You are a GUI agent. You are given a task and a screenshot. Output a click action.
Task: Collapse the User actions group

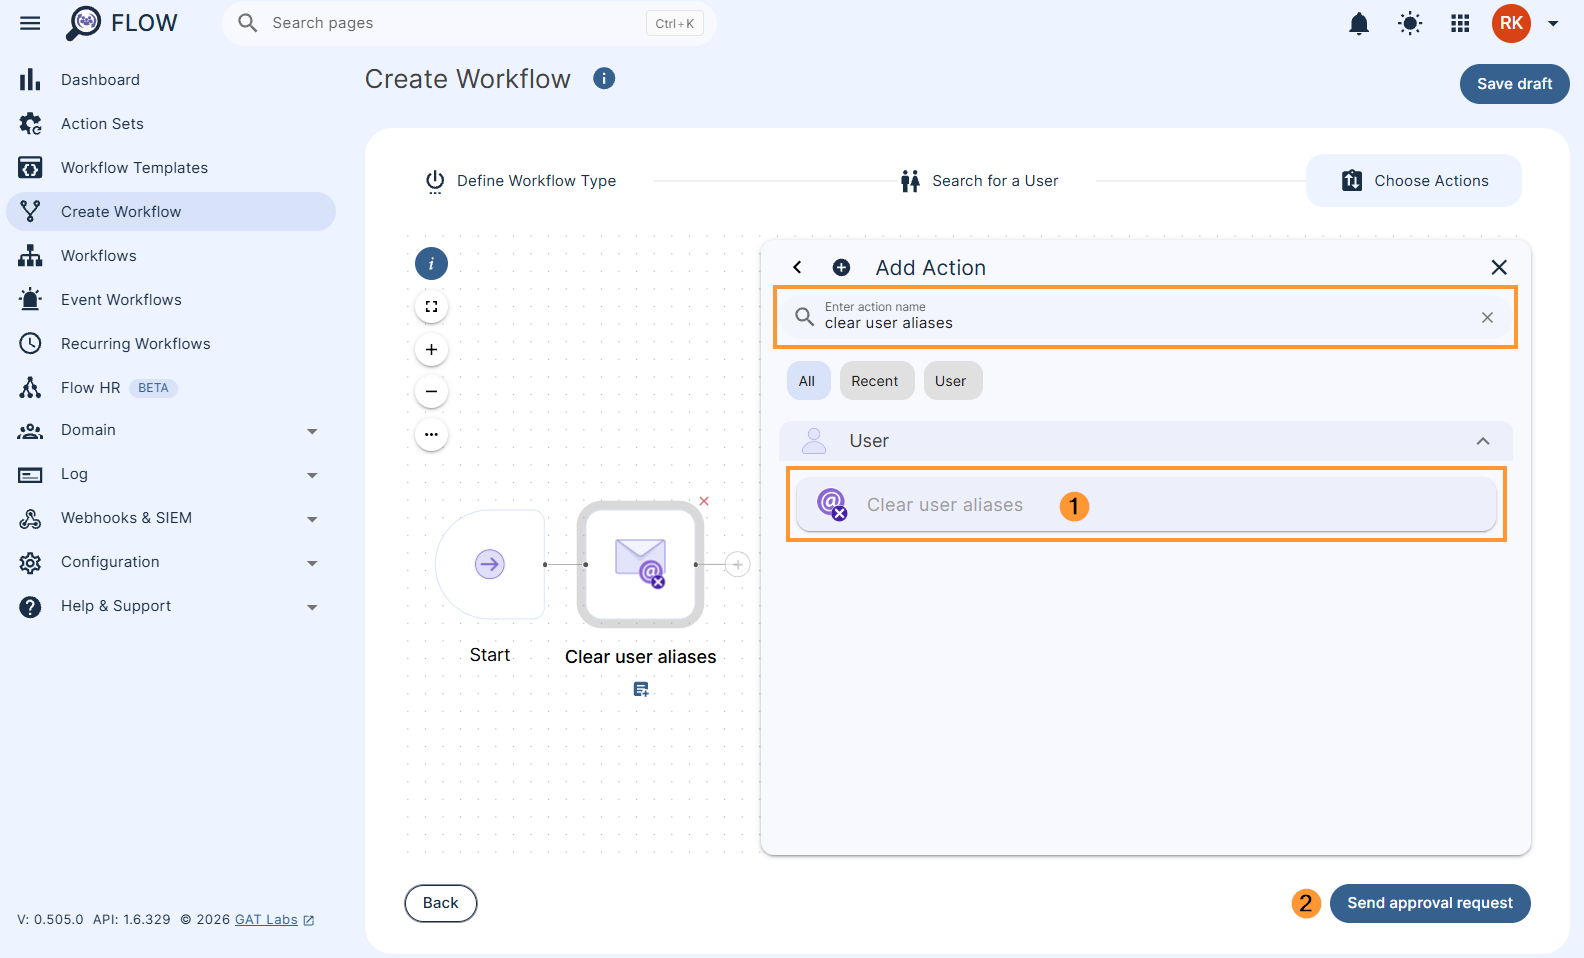coord(1483,441)
